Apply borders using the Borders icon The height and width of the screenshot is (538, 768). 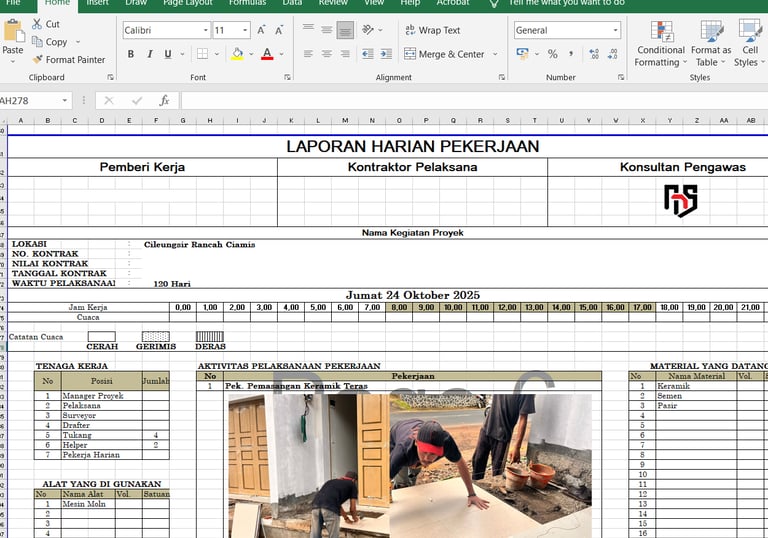[202, 54]
